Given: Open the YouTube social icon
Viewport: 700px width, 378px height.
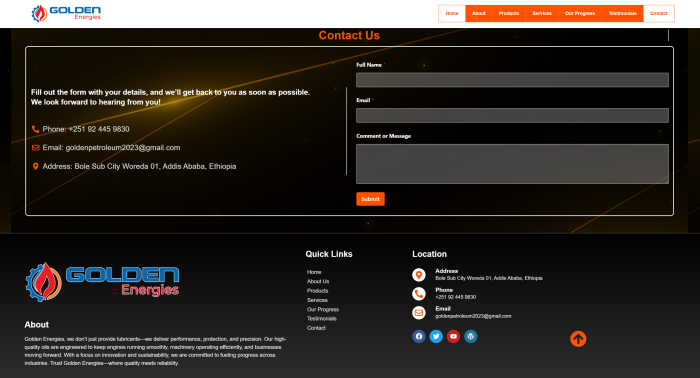Looking at the screenshot, I should click(x=453, y=336).
